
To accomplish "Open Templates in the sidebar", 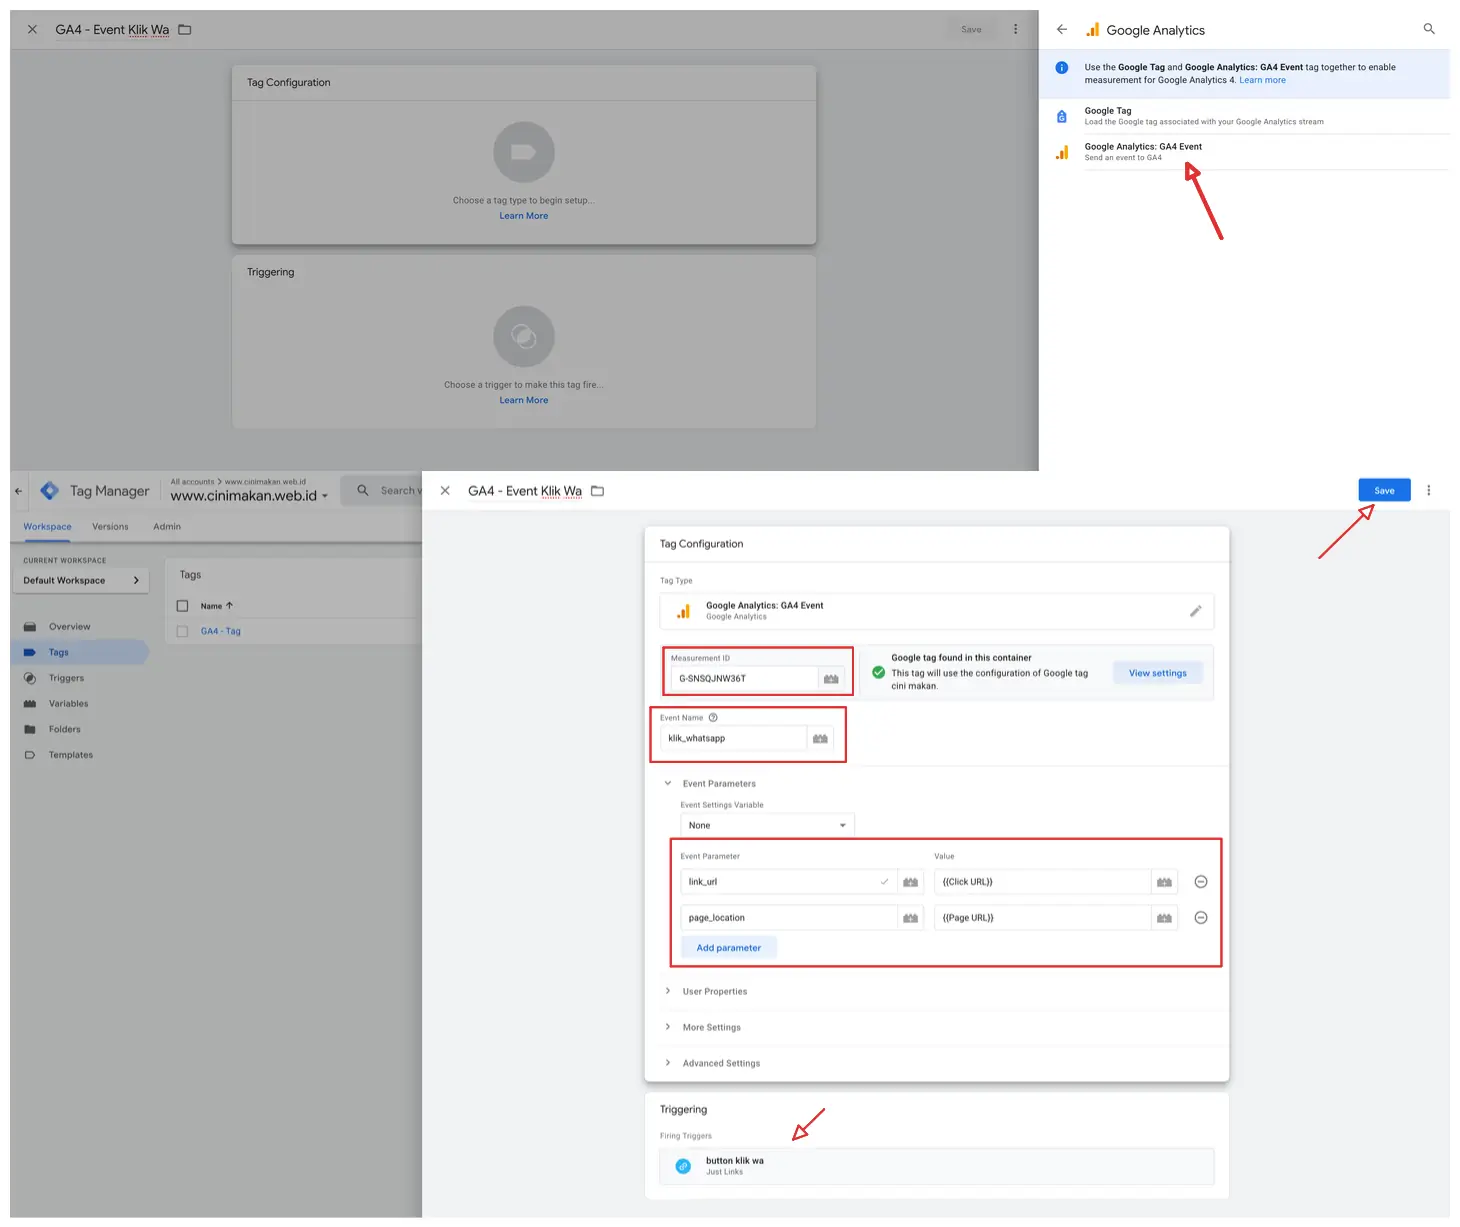I will coord(70,756).
